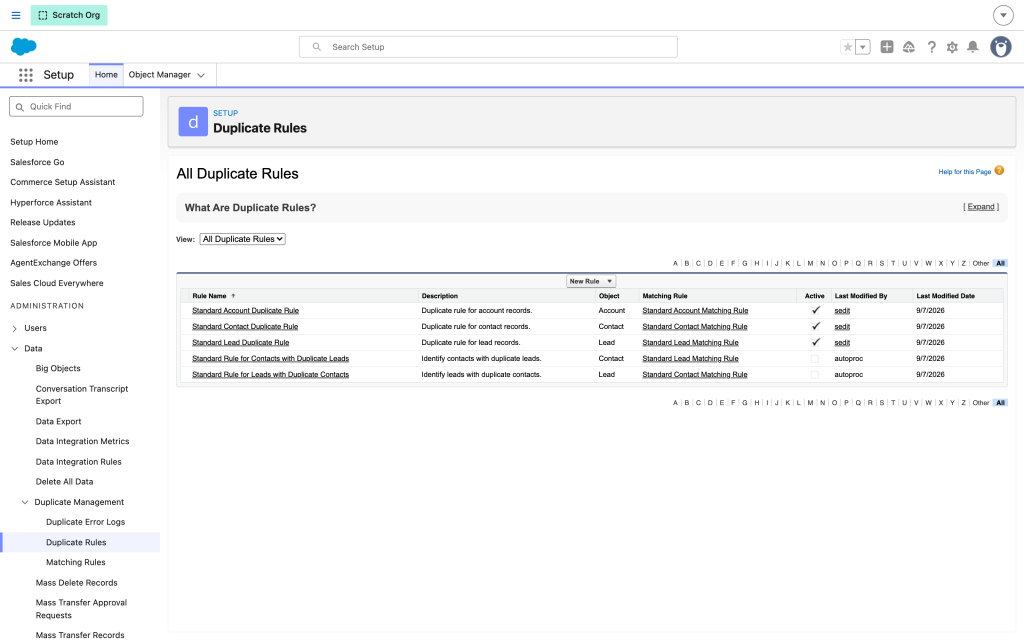Open the App Launcher dots grid

[x=25, y=75]
